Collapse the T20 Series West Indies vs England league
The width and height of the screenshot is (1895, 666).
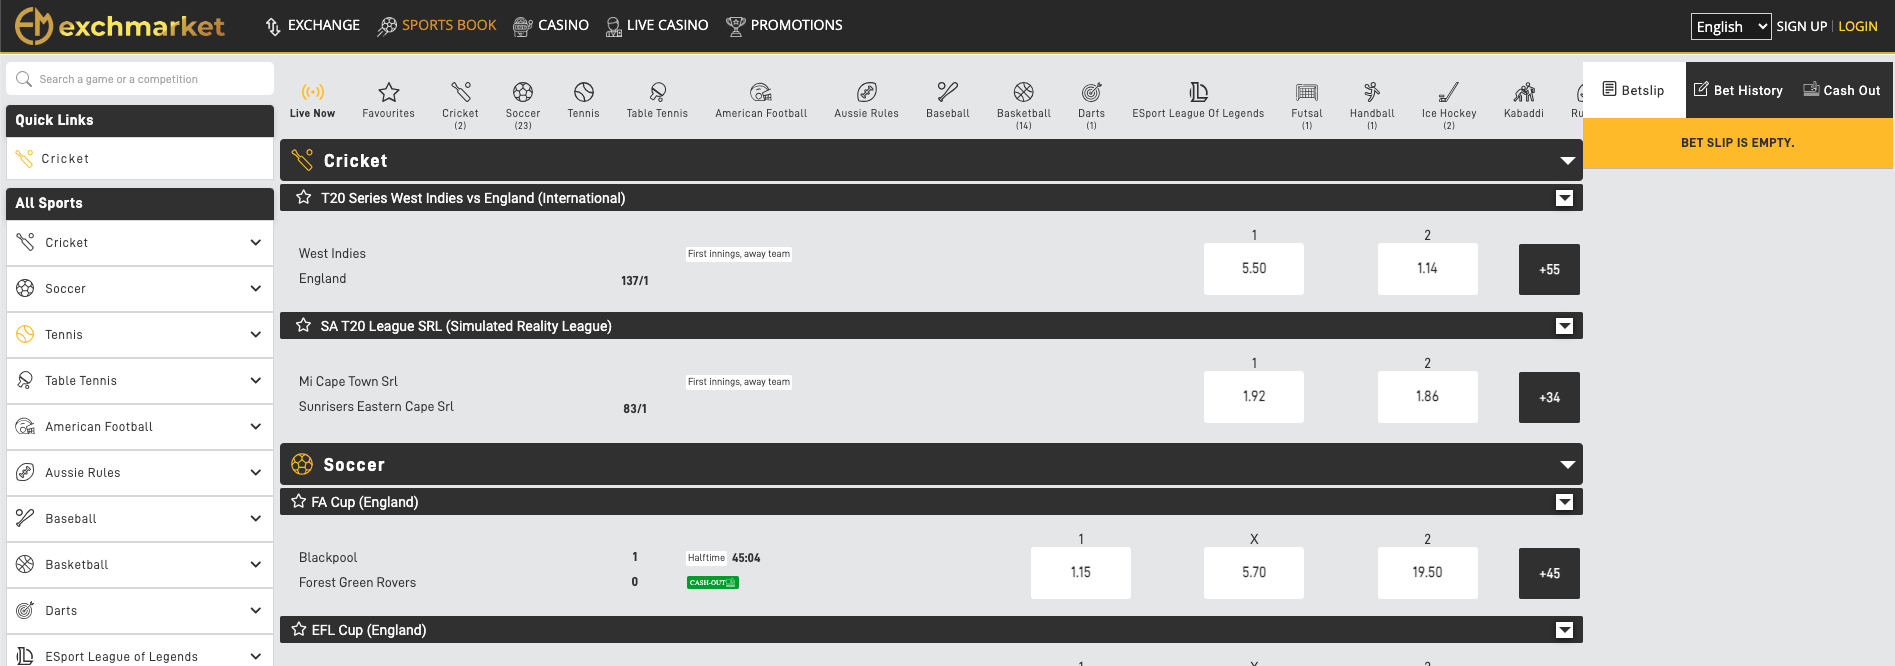(x=1565, y=198)
